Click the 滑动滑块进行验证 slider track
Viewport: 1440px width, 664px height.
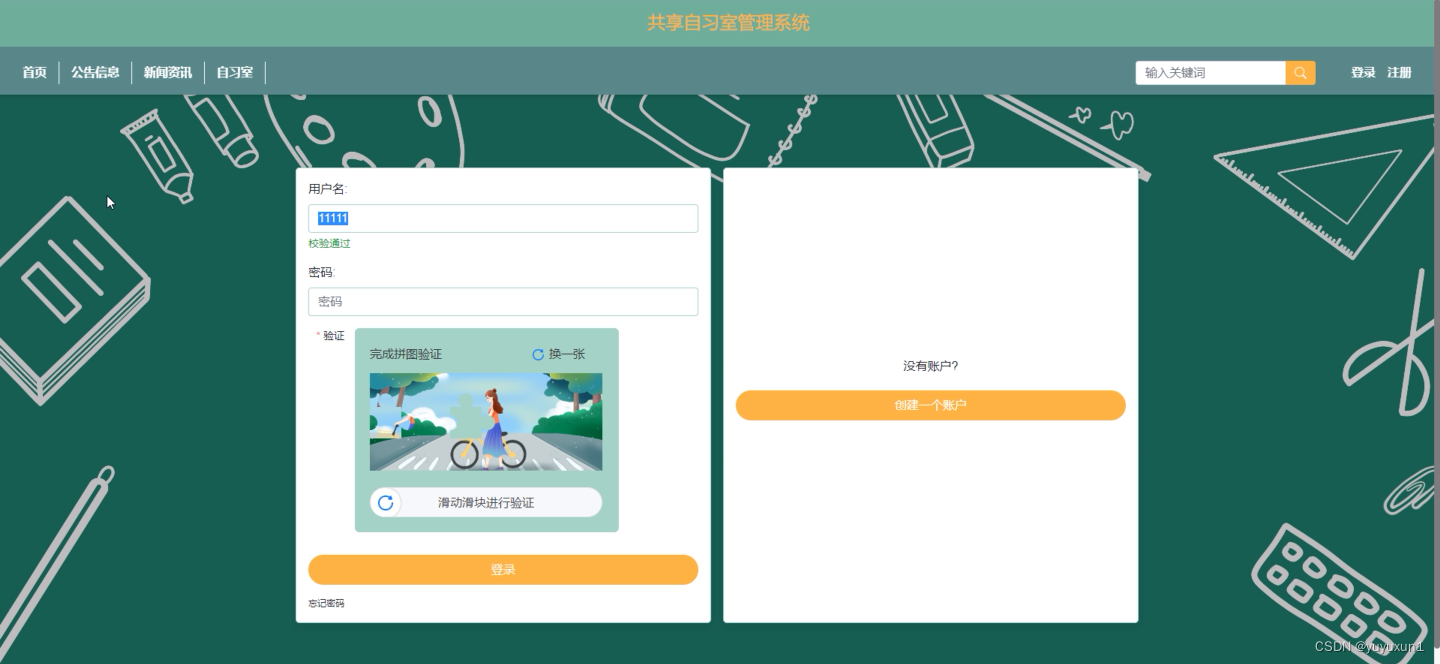486,503
